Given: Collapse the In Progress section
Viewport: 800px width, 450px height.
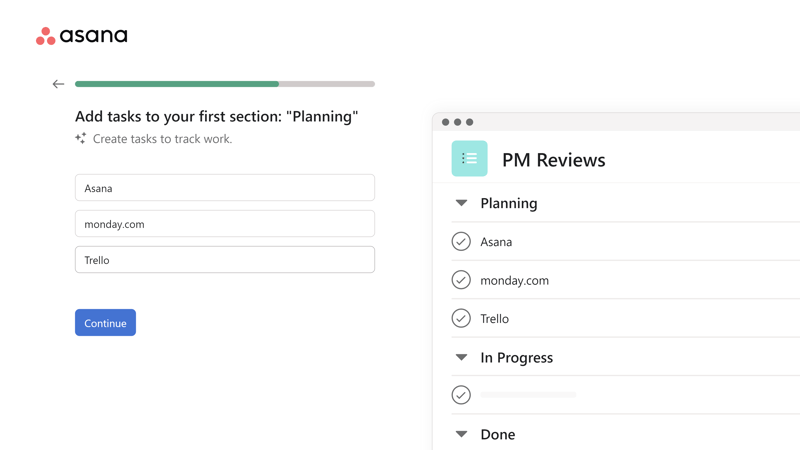Looking at the screenshot, I should 461,357.
